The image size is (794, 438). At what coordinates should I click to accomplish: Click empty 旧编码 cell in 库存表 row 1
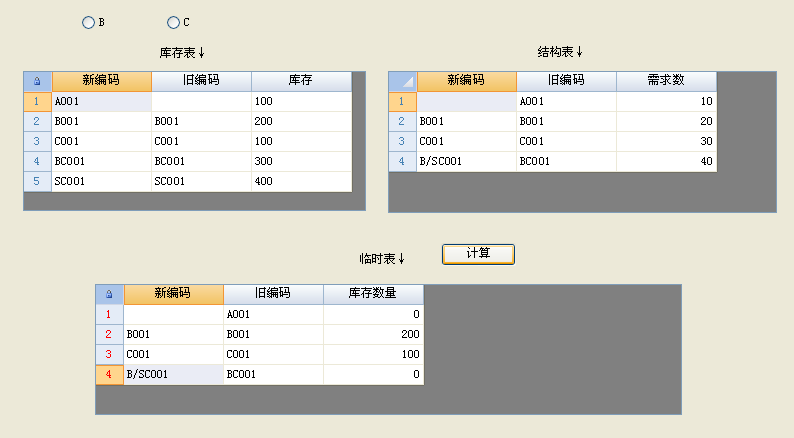pyautogui.click(x=201, y=101)
